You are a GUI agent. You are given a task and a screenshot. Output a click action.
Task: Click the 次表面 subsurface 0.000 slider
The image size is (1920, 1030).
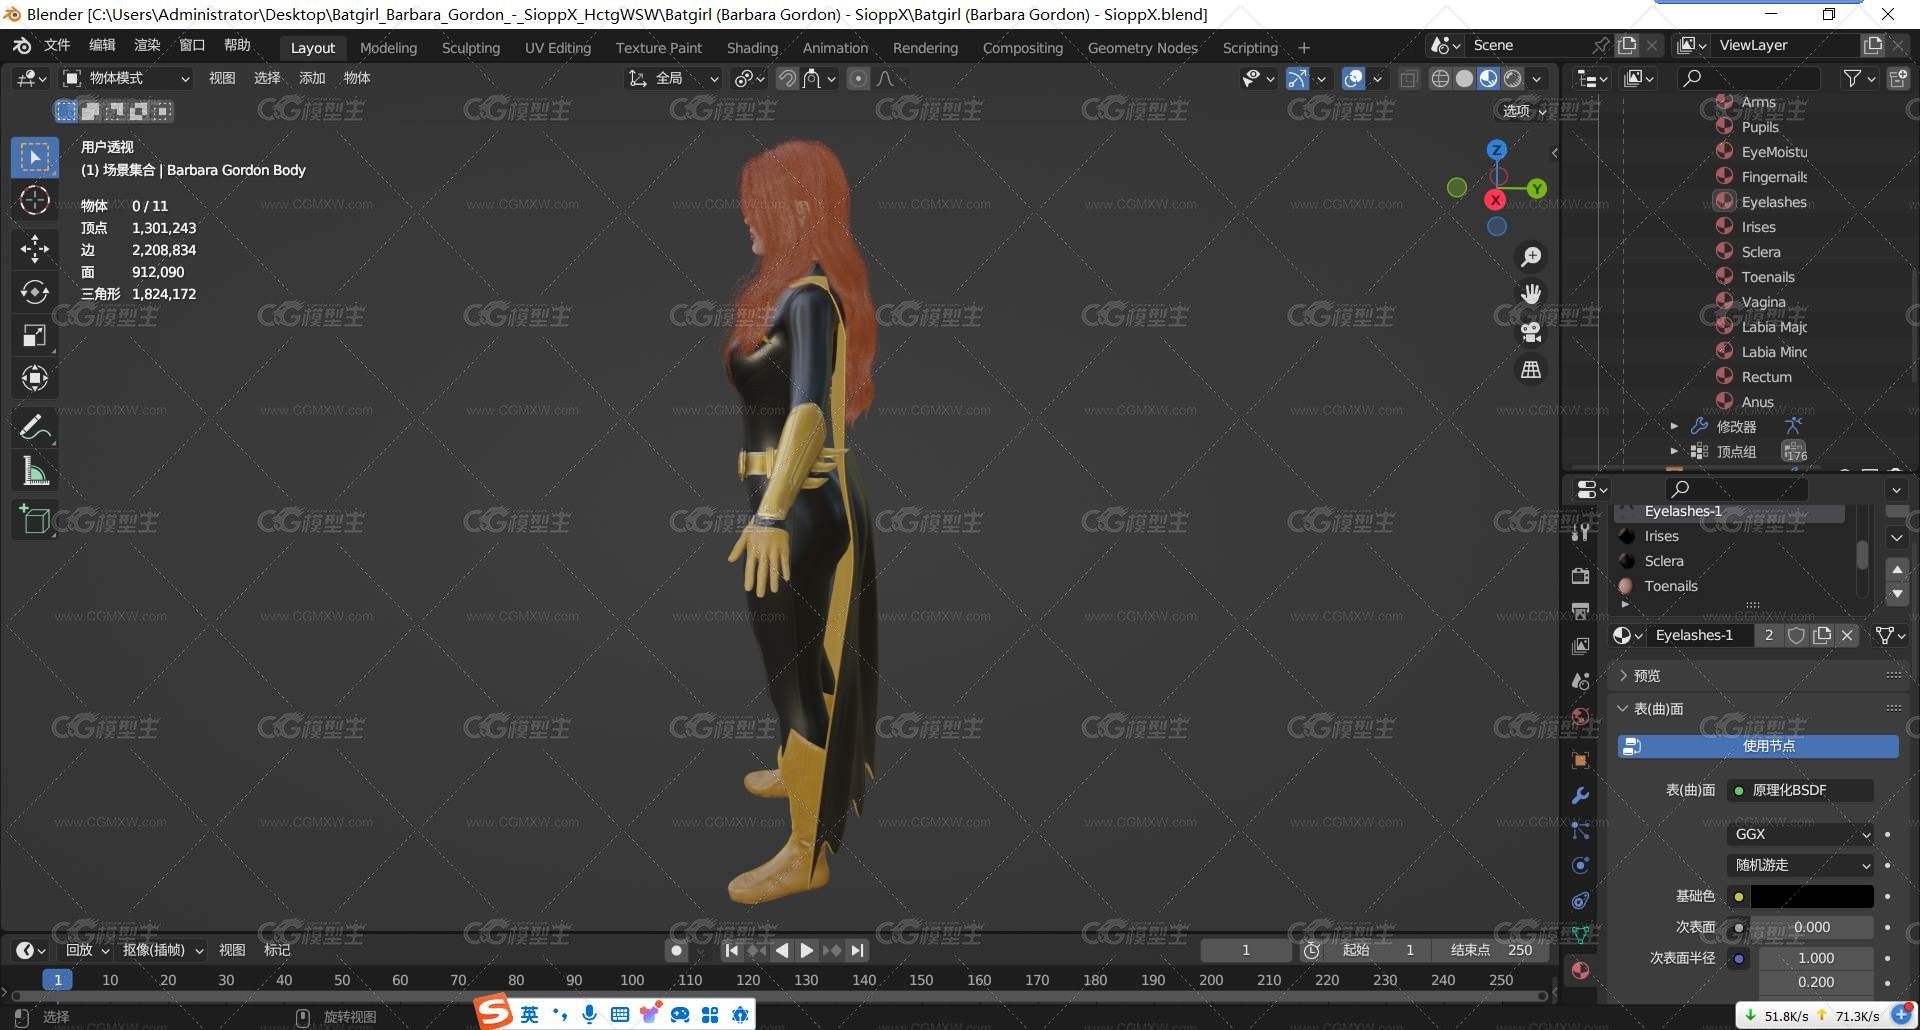pos(1812,928)
